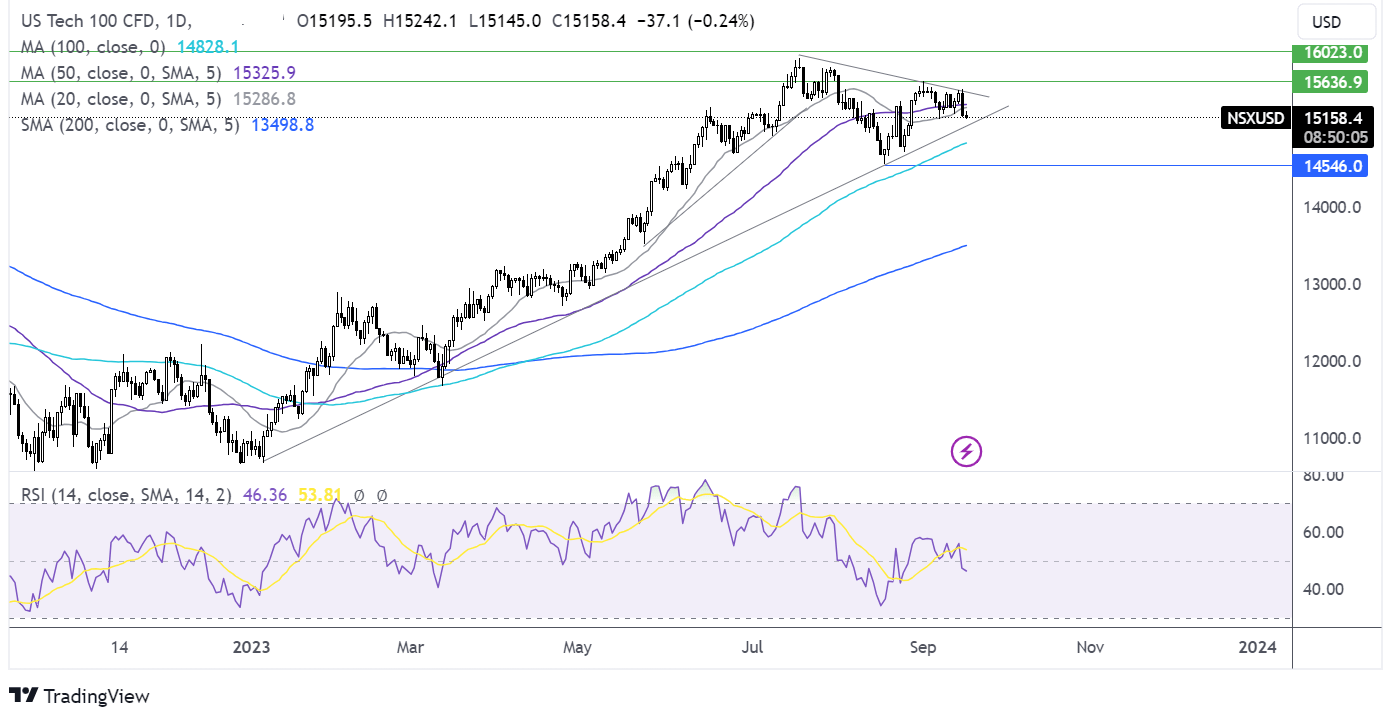The width and height of the screenshot is (1384, 713).
Task: Click the TradingView logo at bottom left
Action: [79, 696]
